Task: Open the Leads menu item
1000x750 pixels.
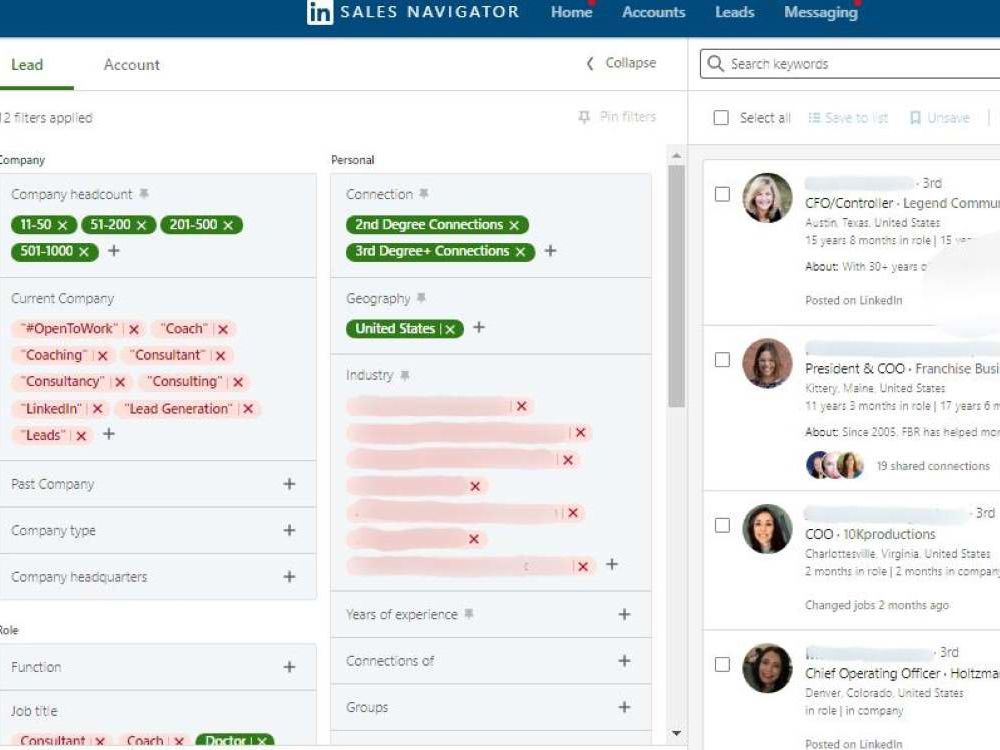Action: 735,12
